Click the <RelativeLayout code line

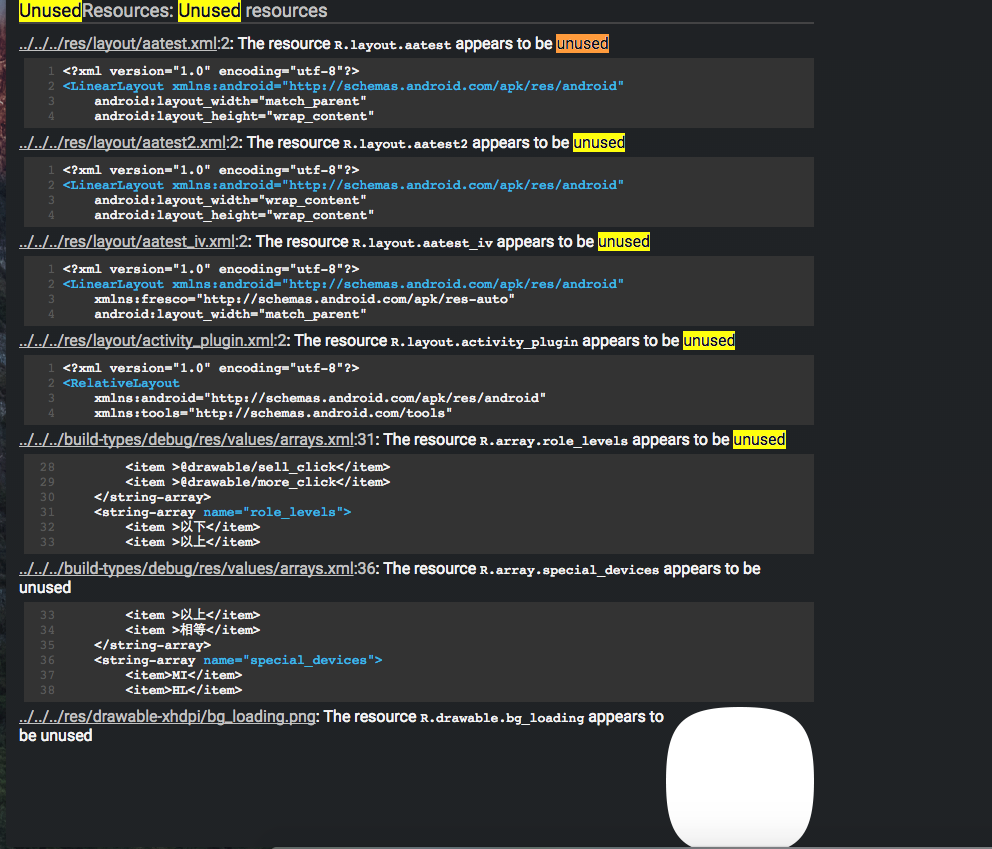coord(121,383)
